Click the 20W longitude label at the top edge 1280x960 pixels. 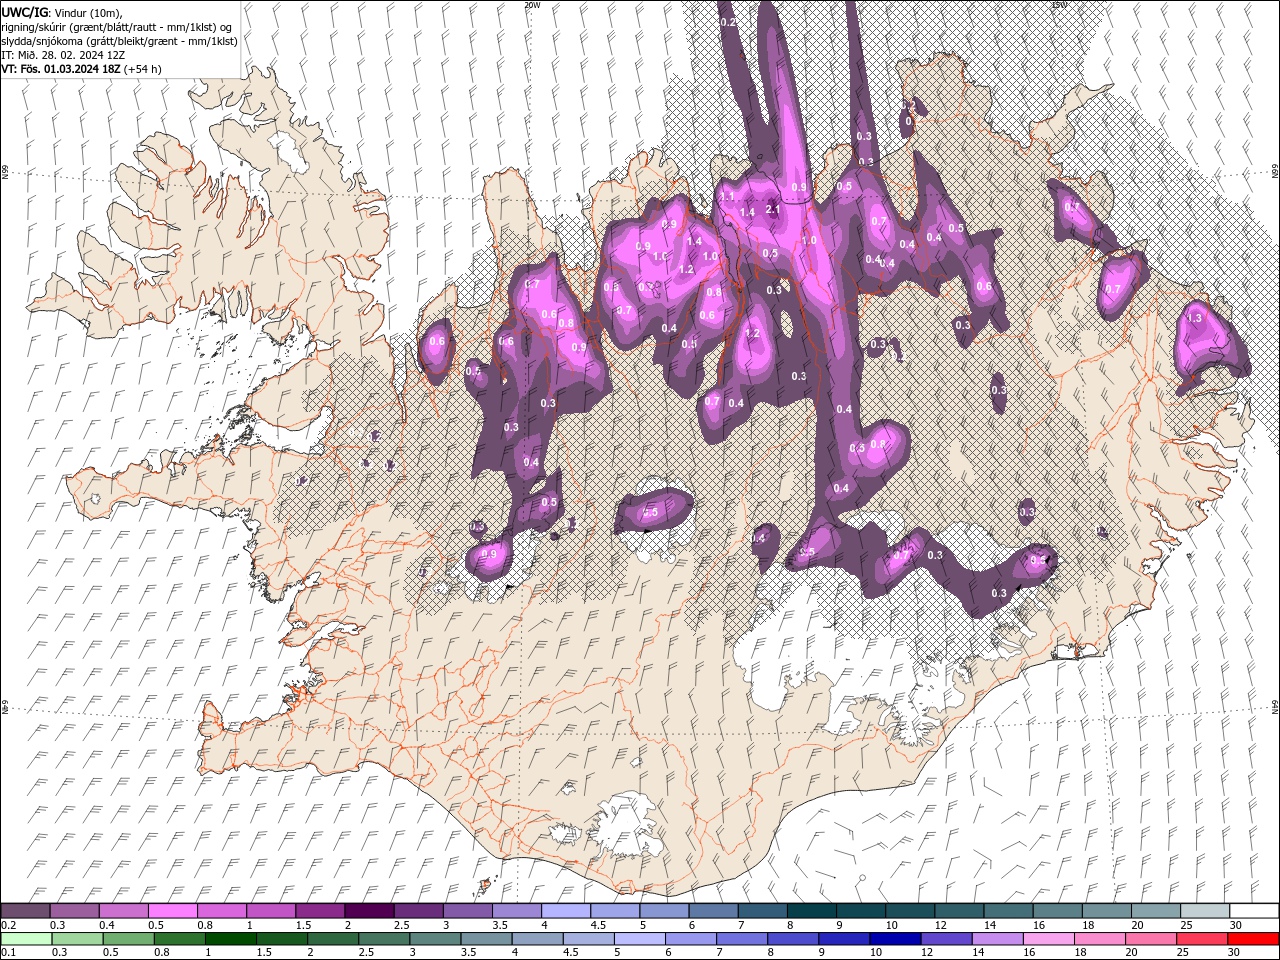point(532,5)
